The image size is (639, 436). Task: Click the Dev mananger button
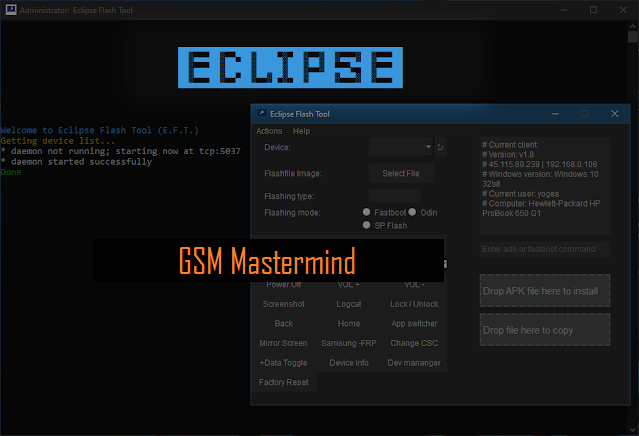414,363
